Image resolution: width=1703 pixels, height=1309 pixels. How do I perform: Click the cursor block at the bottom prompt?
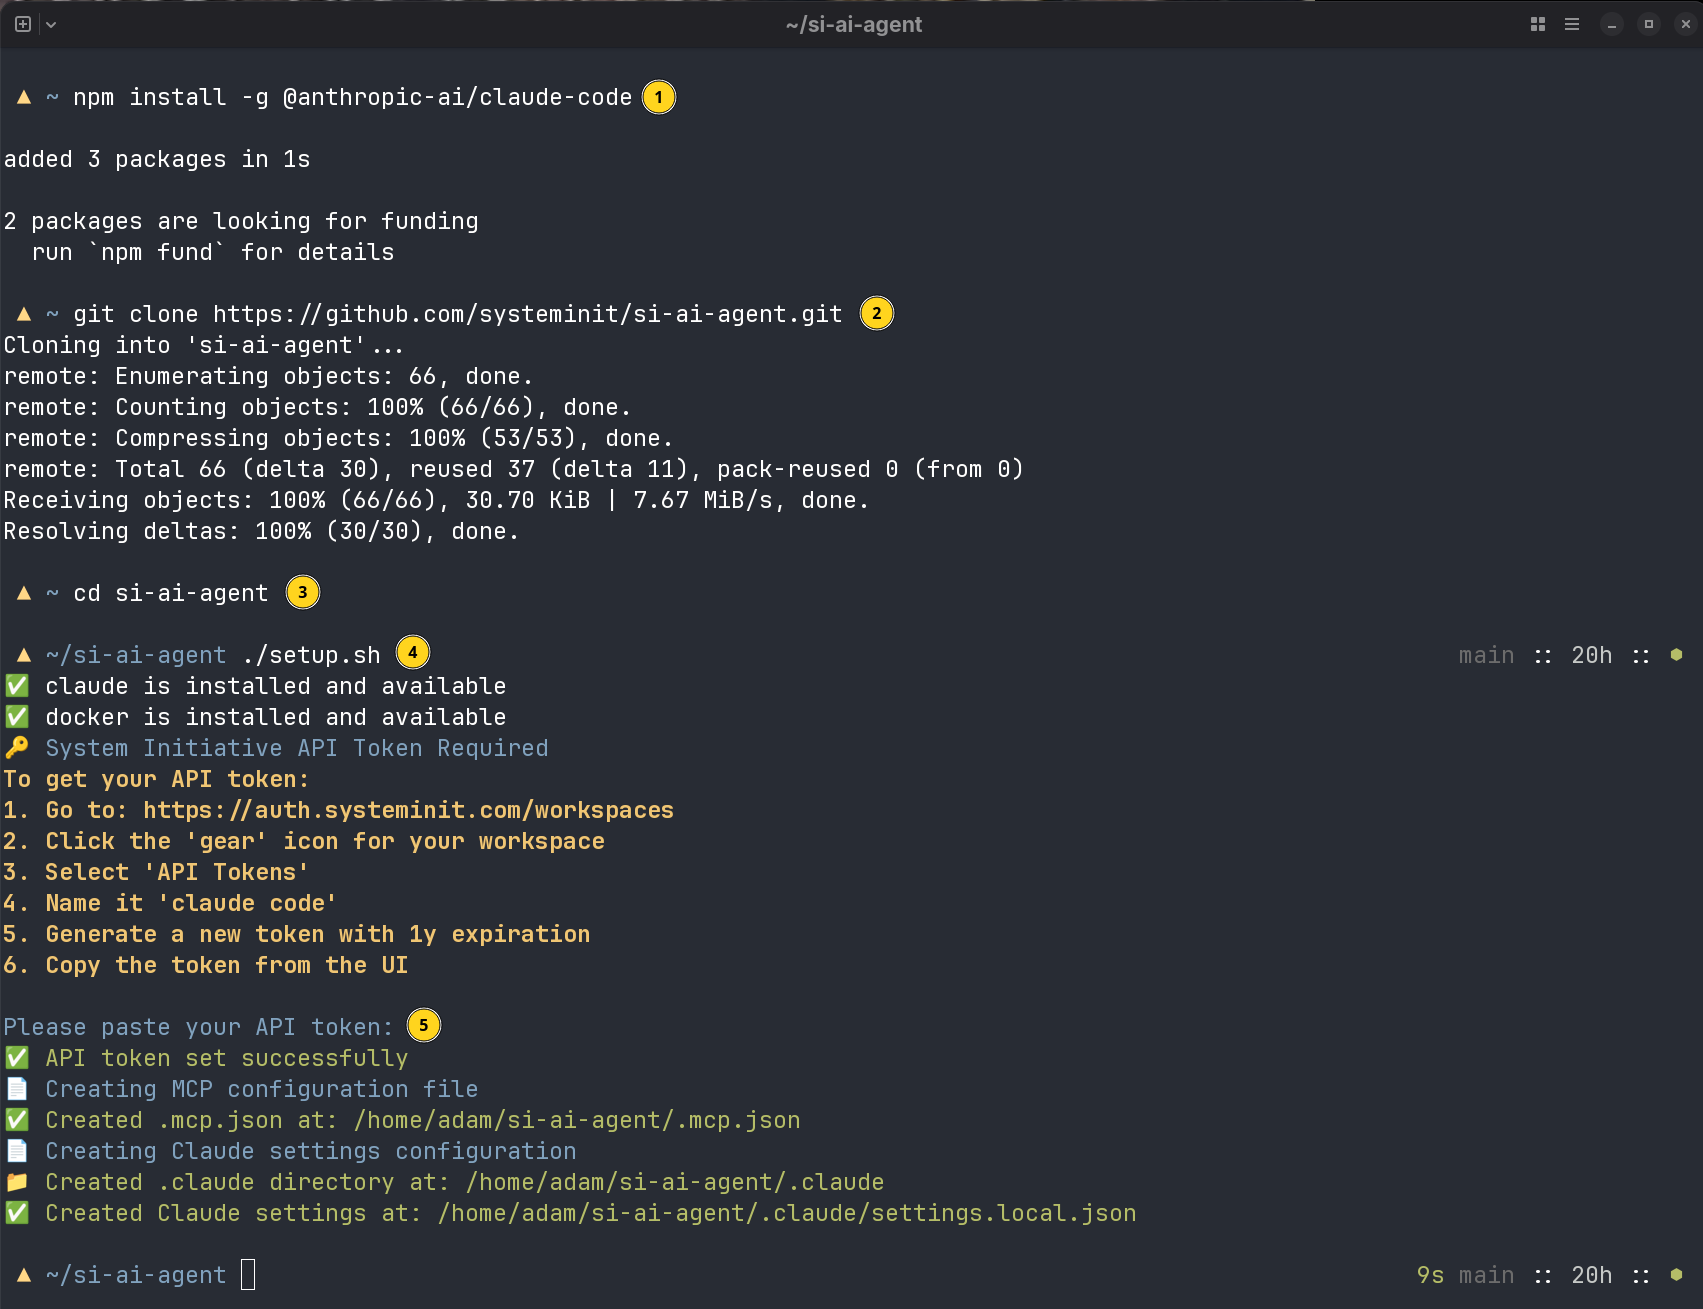click(248, 1274)
